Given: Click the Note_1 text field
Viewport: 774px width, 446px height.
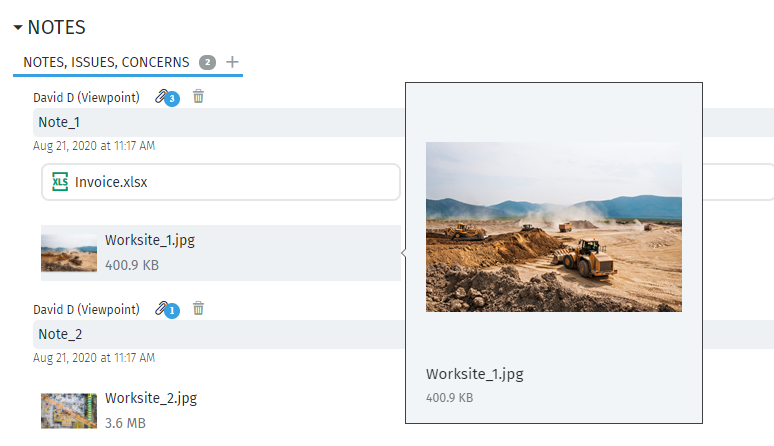Looking at the screenshot, I should coord(219,122).
